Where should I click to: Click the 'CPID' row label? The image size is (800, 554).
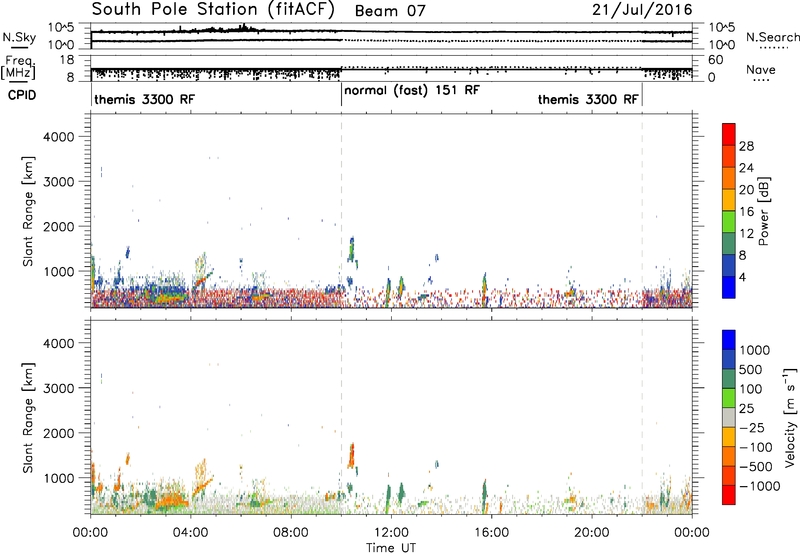pyautogui.click(x=22, y=95)
